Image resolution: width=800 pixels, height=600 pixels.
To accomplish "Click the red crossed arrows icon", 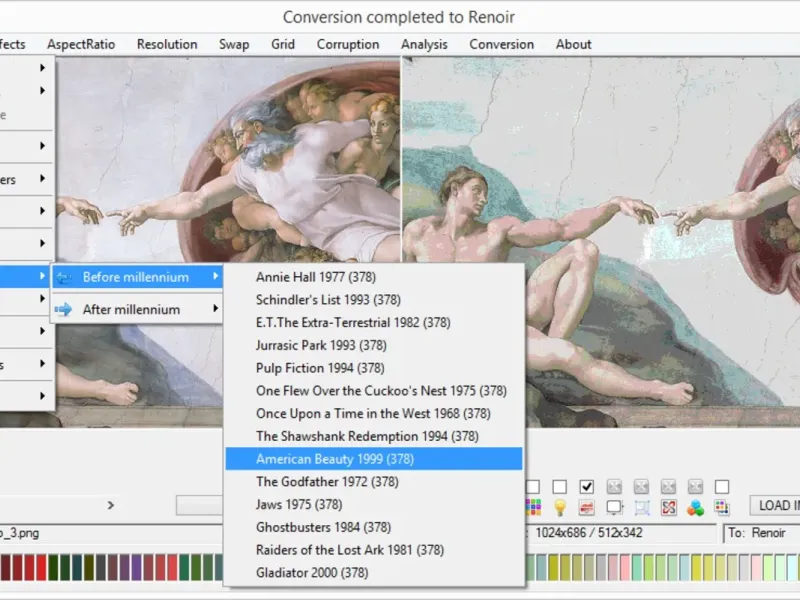I will pos(668,507).
